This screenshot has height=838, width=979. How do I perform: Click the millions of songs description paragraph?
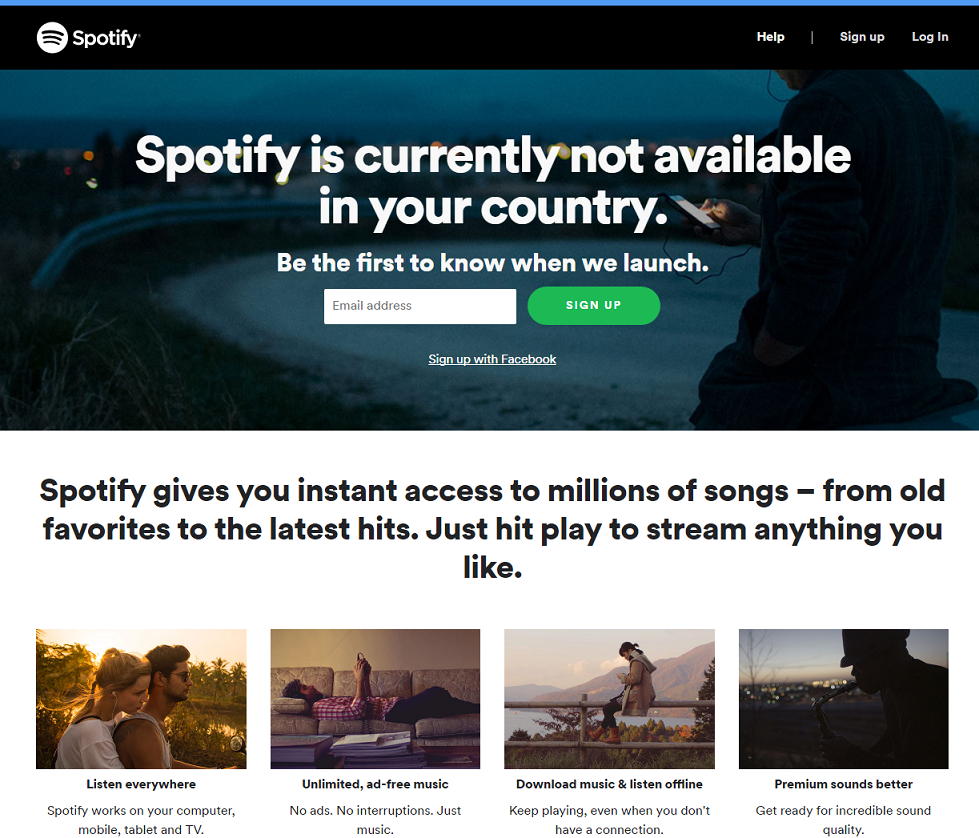pos(492,528)
